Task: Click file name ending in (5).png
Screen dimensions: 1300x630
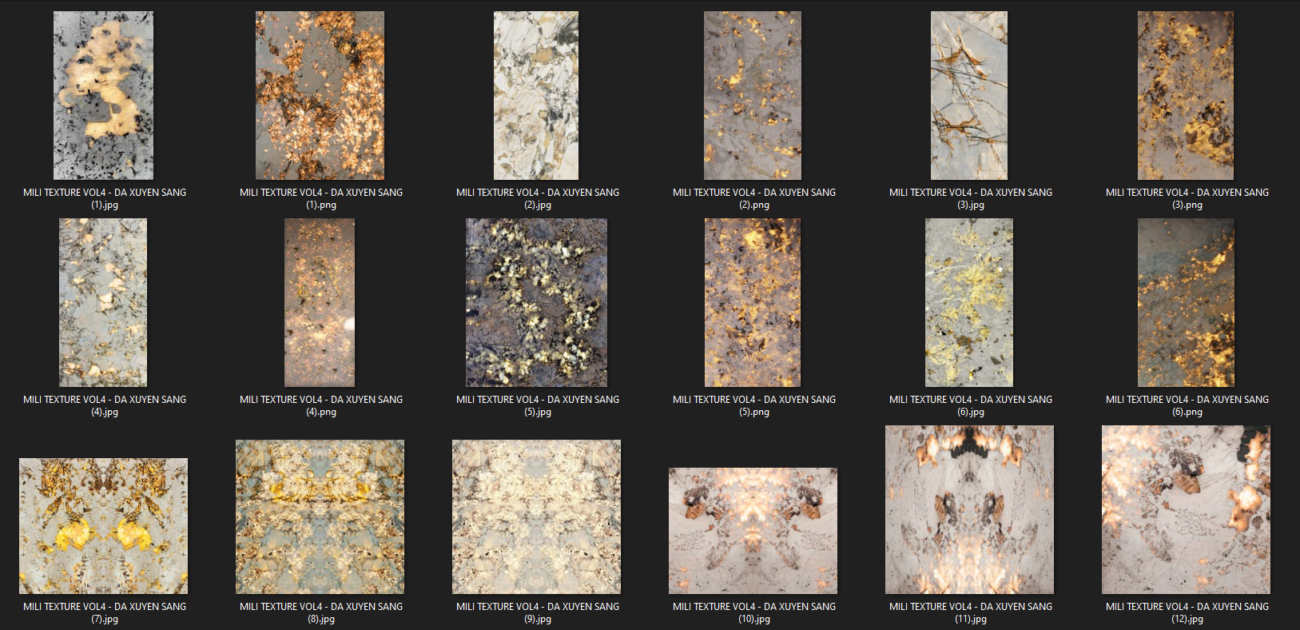Action: (x=754, y=405)
